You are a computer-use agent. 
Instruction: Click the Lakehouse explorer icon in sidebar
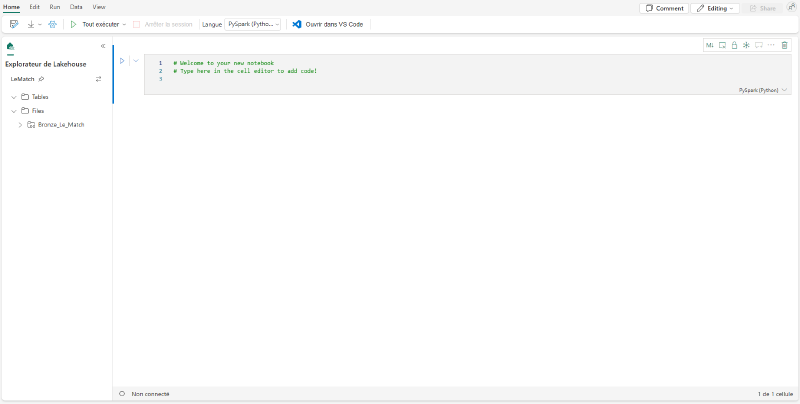10,46
